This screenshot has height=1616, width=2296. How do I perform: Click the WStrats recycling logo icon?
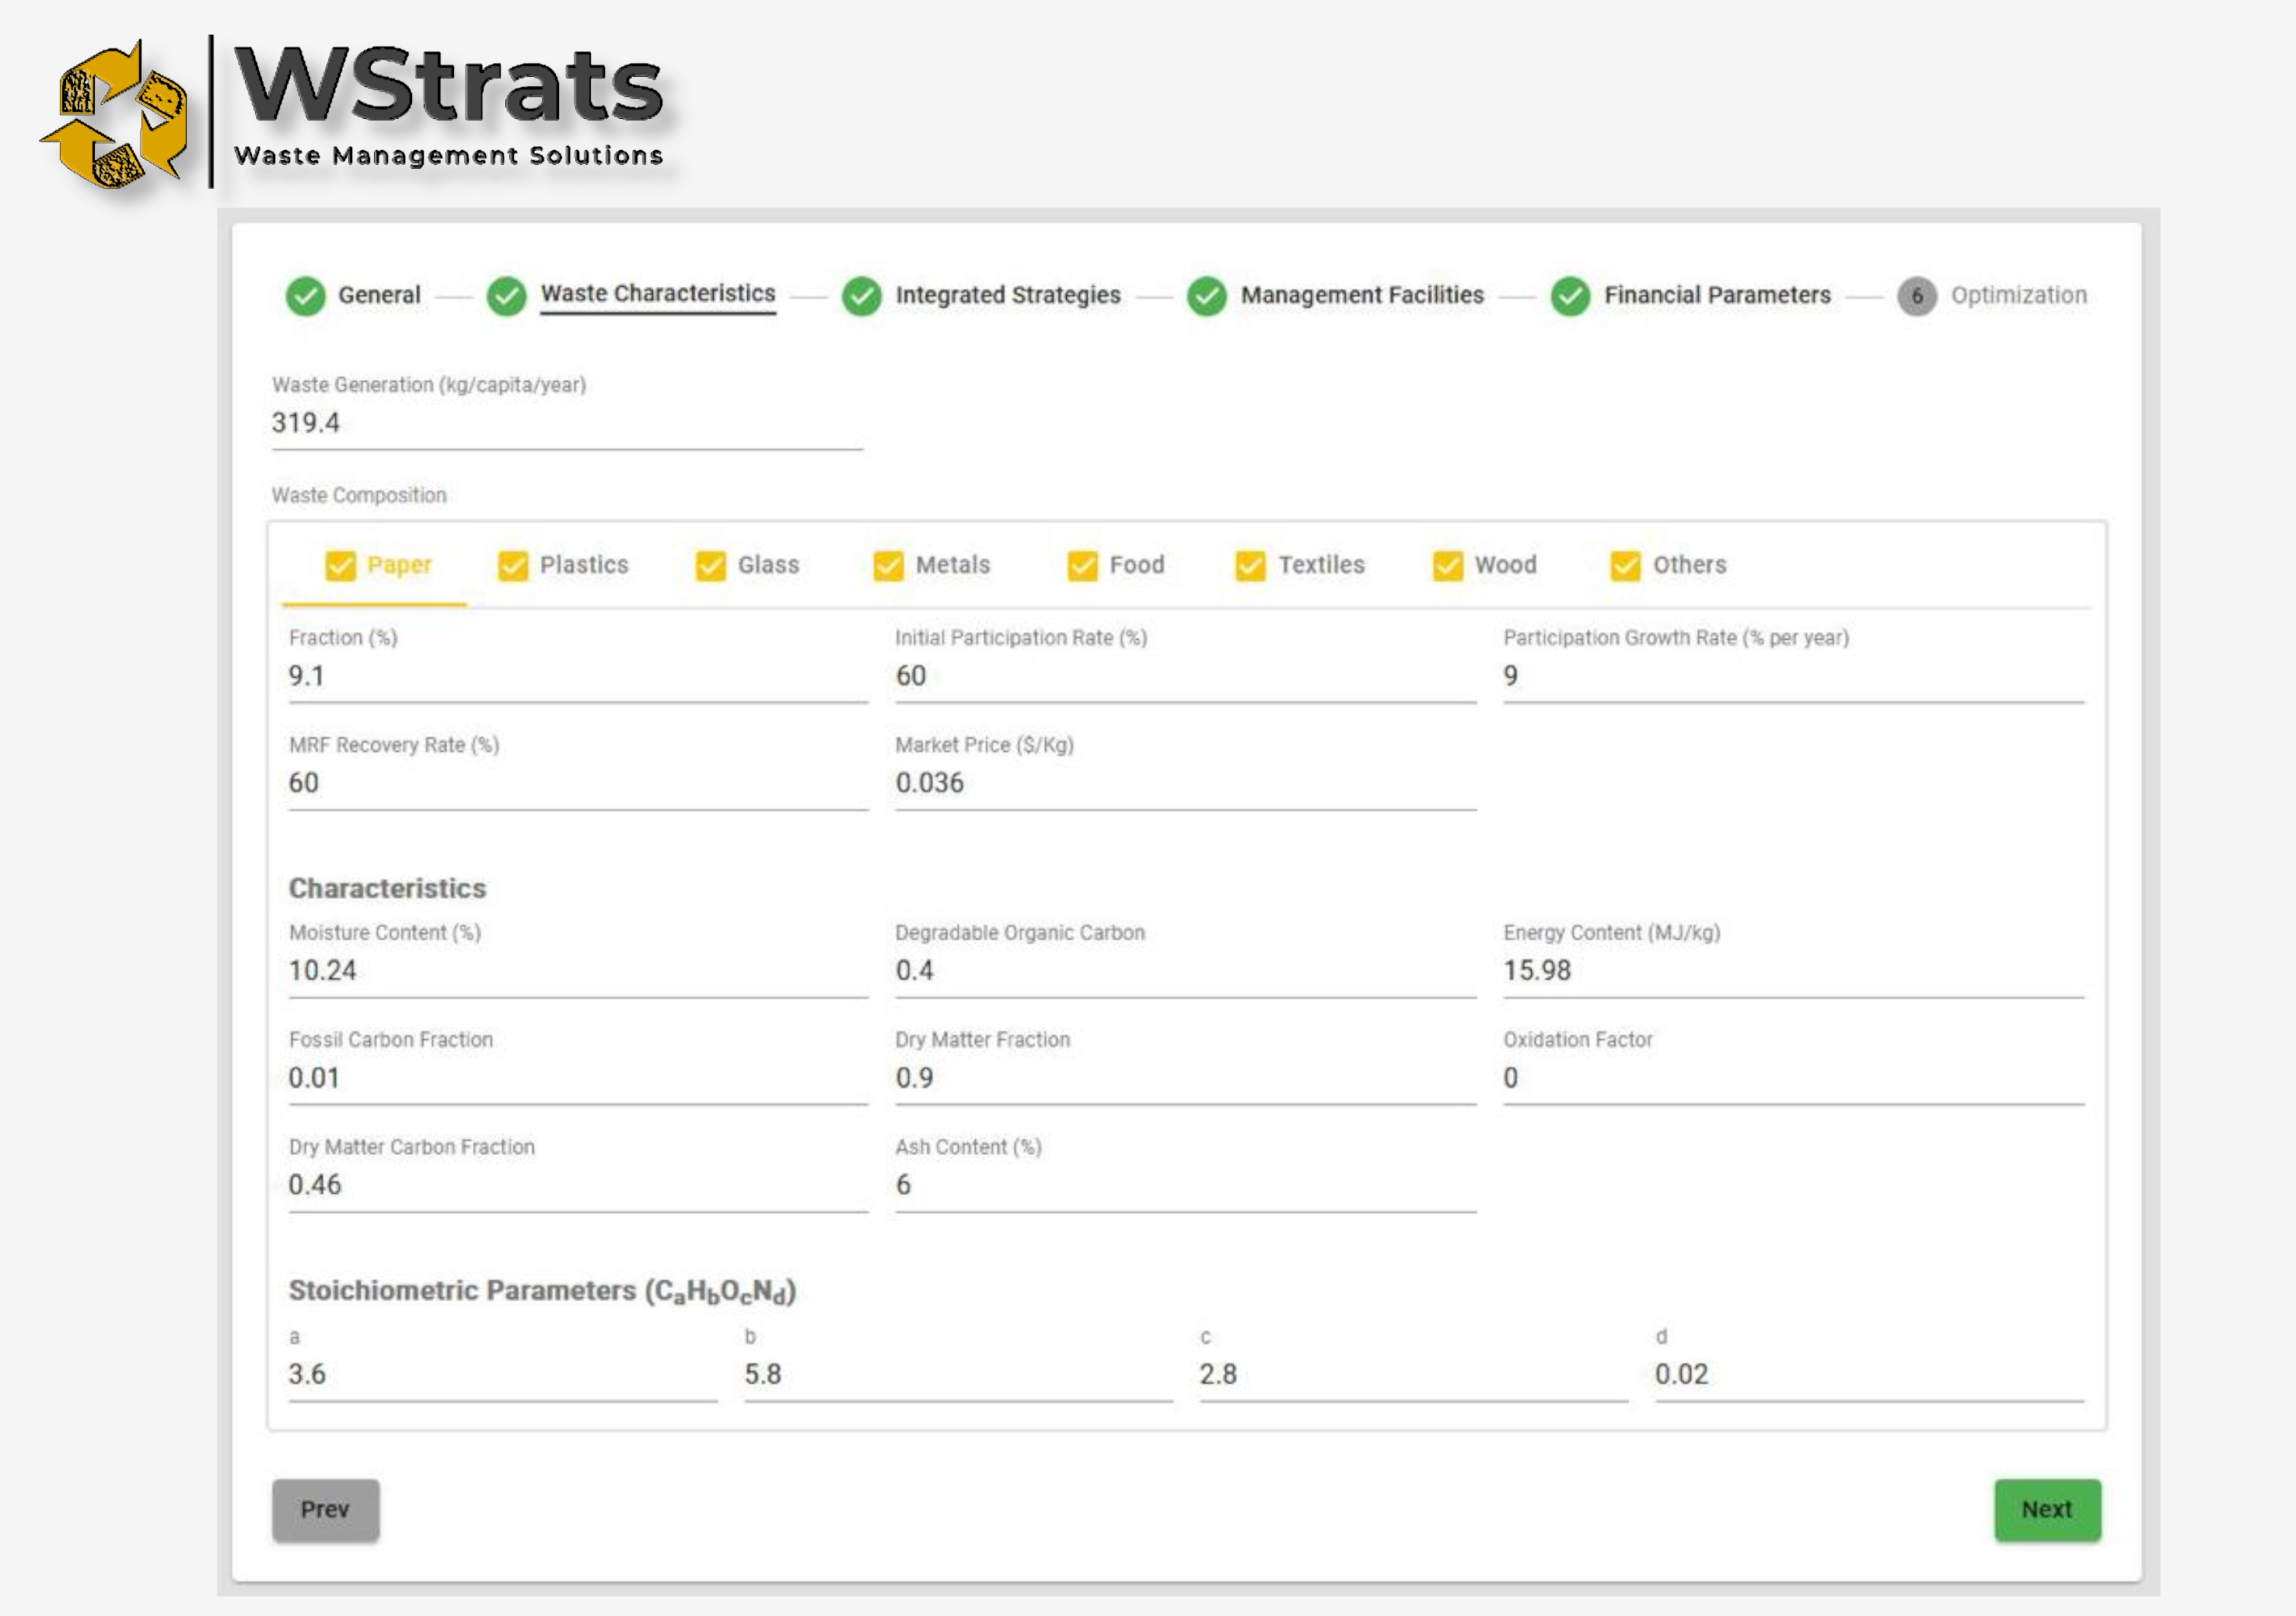(x=115, y=115)
